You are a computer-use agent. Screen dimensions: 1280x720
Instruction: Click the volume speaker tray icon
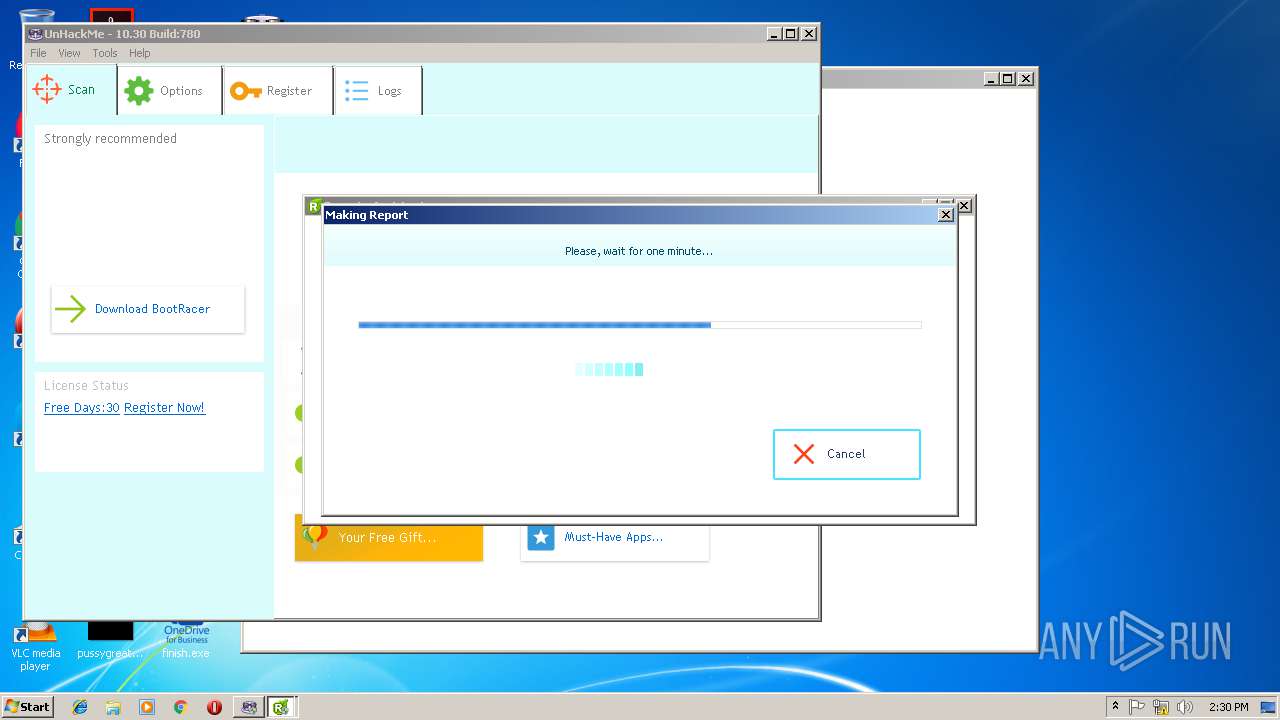(x=1185, y=707)
